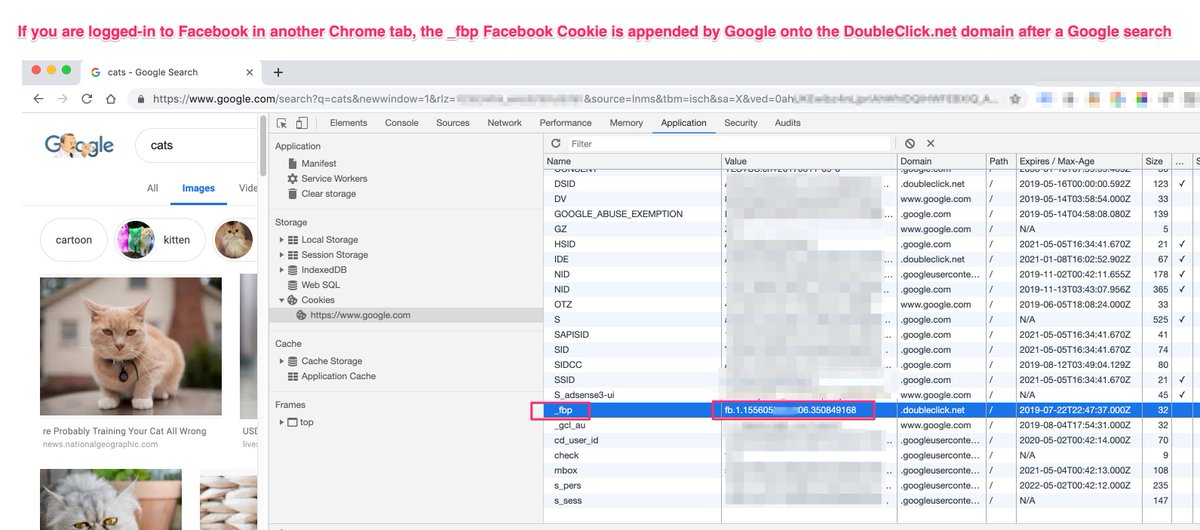Refresh the cookies table
The image size is (1200, 530).
coord(556,144)
